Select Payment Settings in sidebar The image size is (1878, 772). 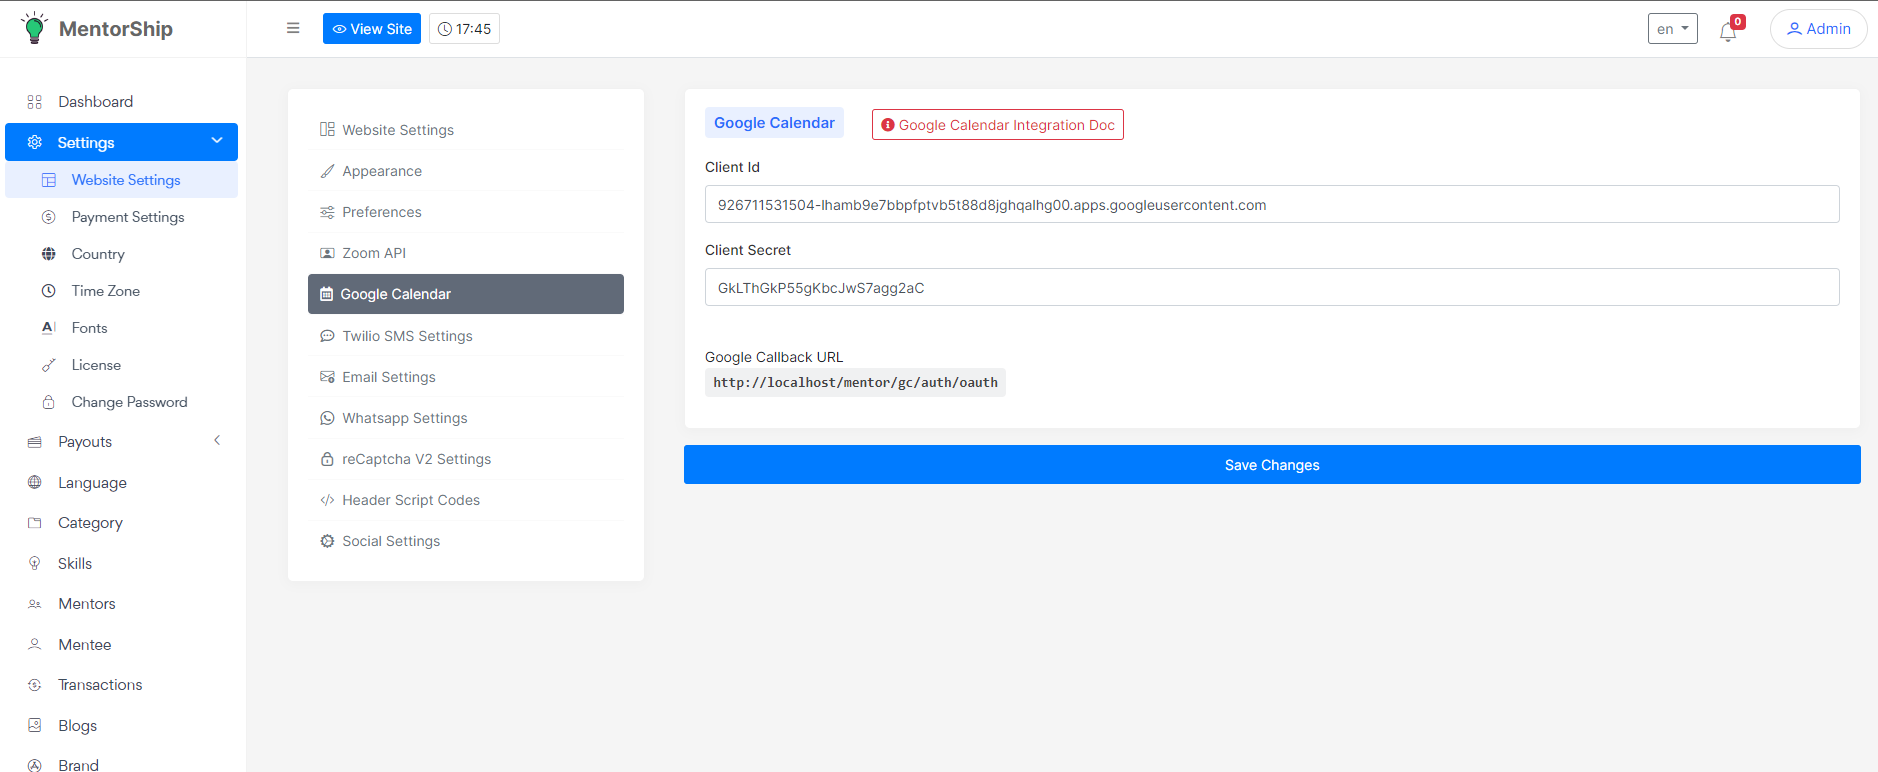(128, 217)
